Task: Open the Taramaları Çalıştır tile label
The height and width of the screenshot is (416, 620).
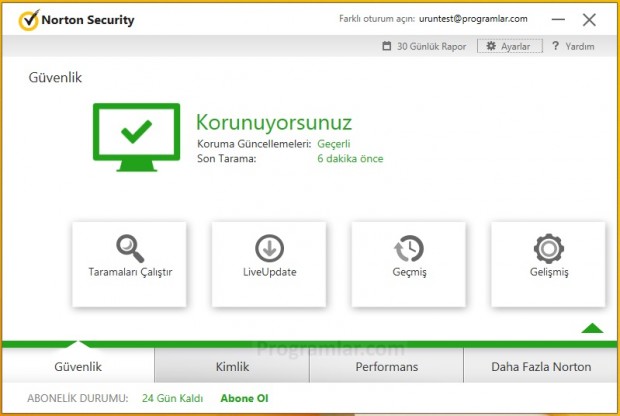Action: (130, 272)
